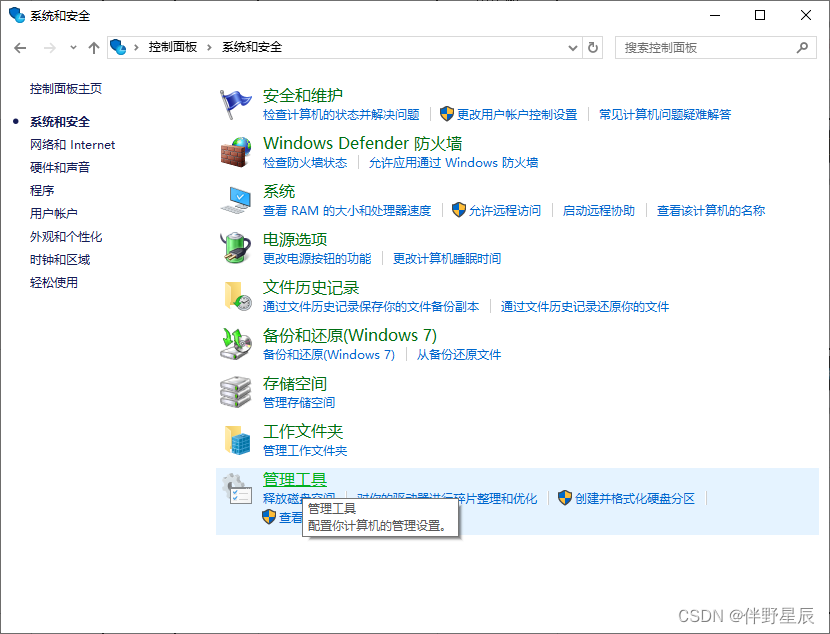Image resolution: width=830 pixels, height=634 pixels.
Task: Click the shield icon beside 更改用户帐户控制设置
Action: [447, 114]
